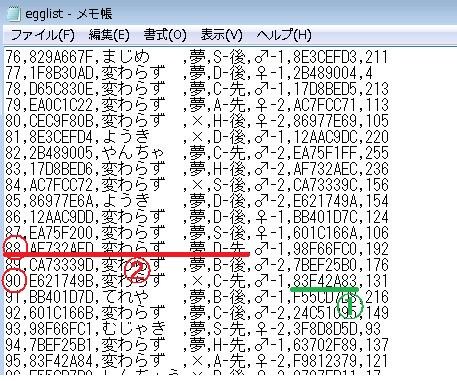Click the number 211 ending line 76

click(377, 57)
